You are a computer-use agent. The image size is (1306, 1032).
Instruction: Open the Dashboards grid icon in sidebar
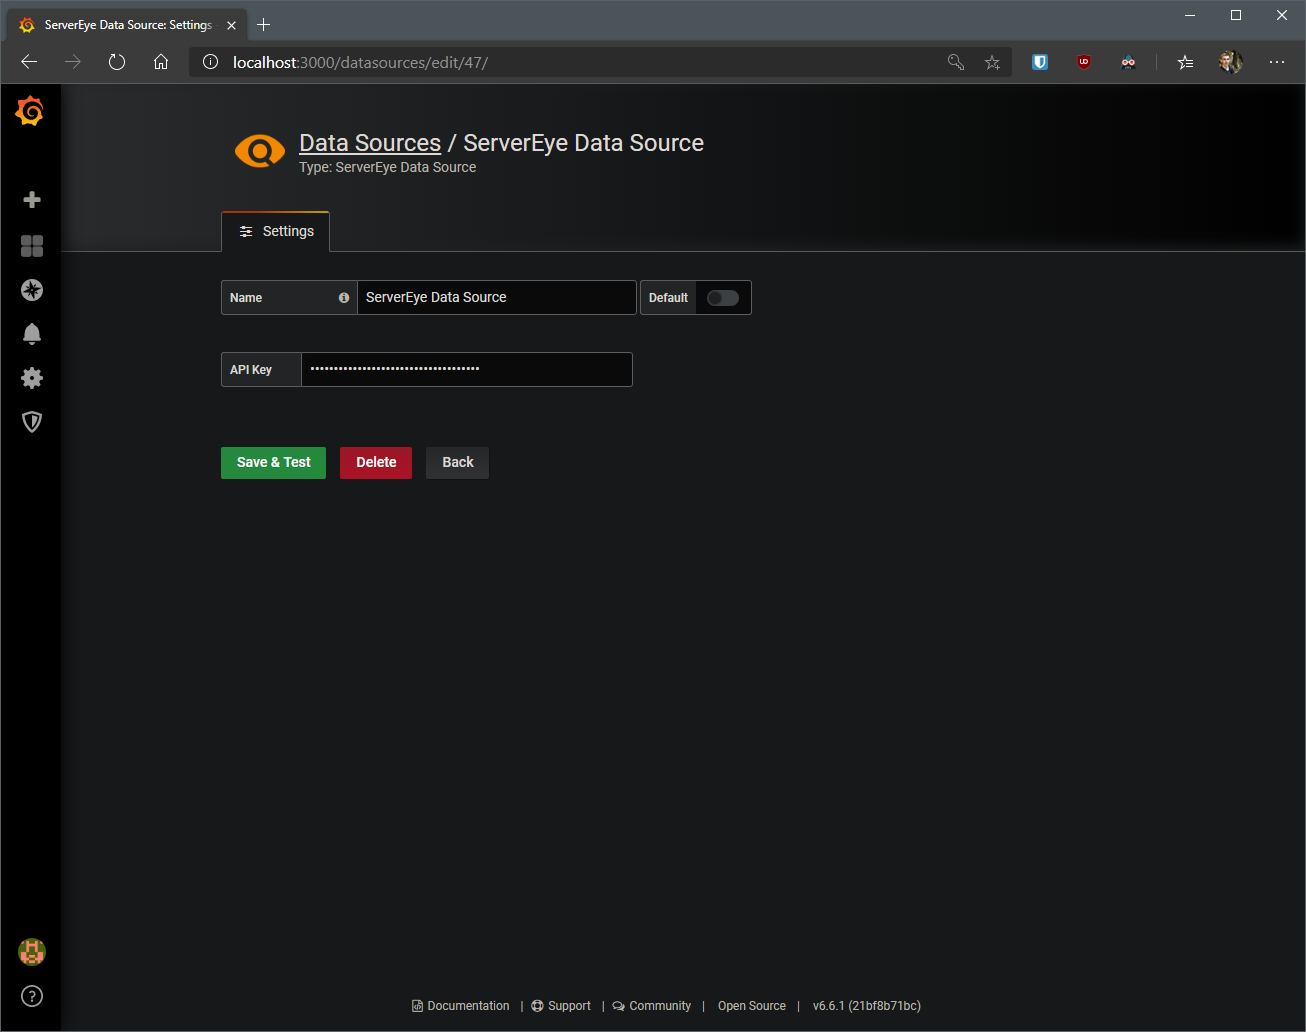click(x=32, y=246)
